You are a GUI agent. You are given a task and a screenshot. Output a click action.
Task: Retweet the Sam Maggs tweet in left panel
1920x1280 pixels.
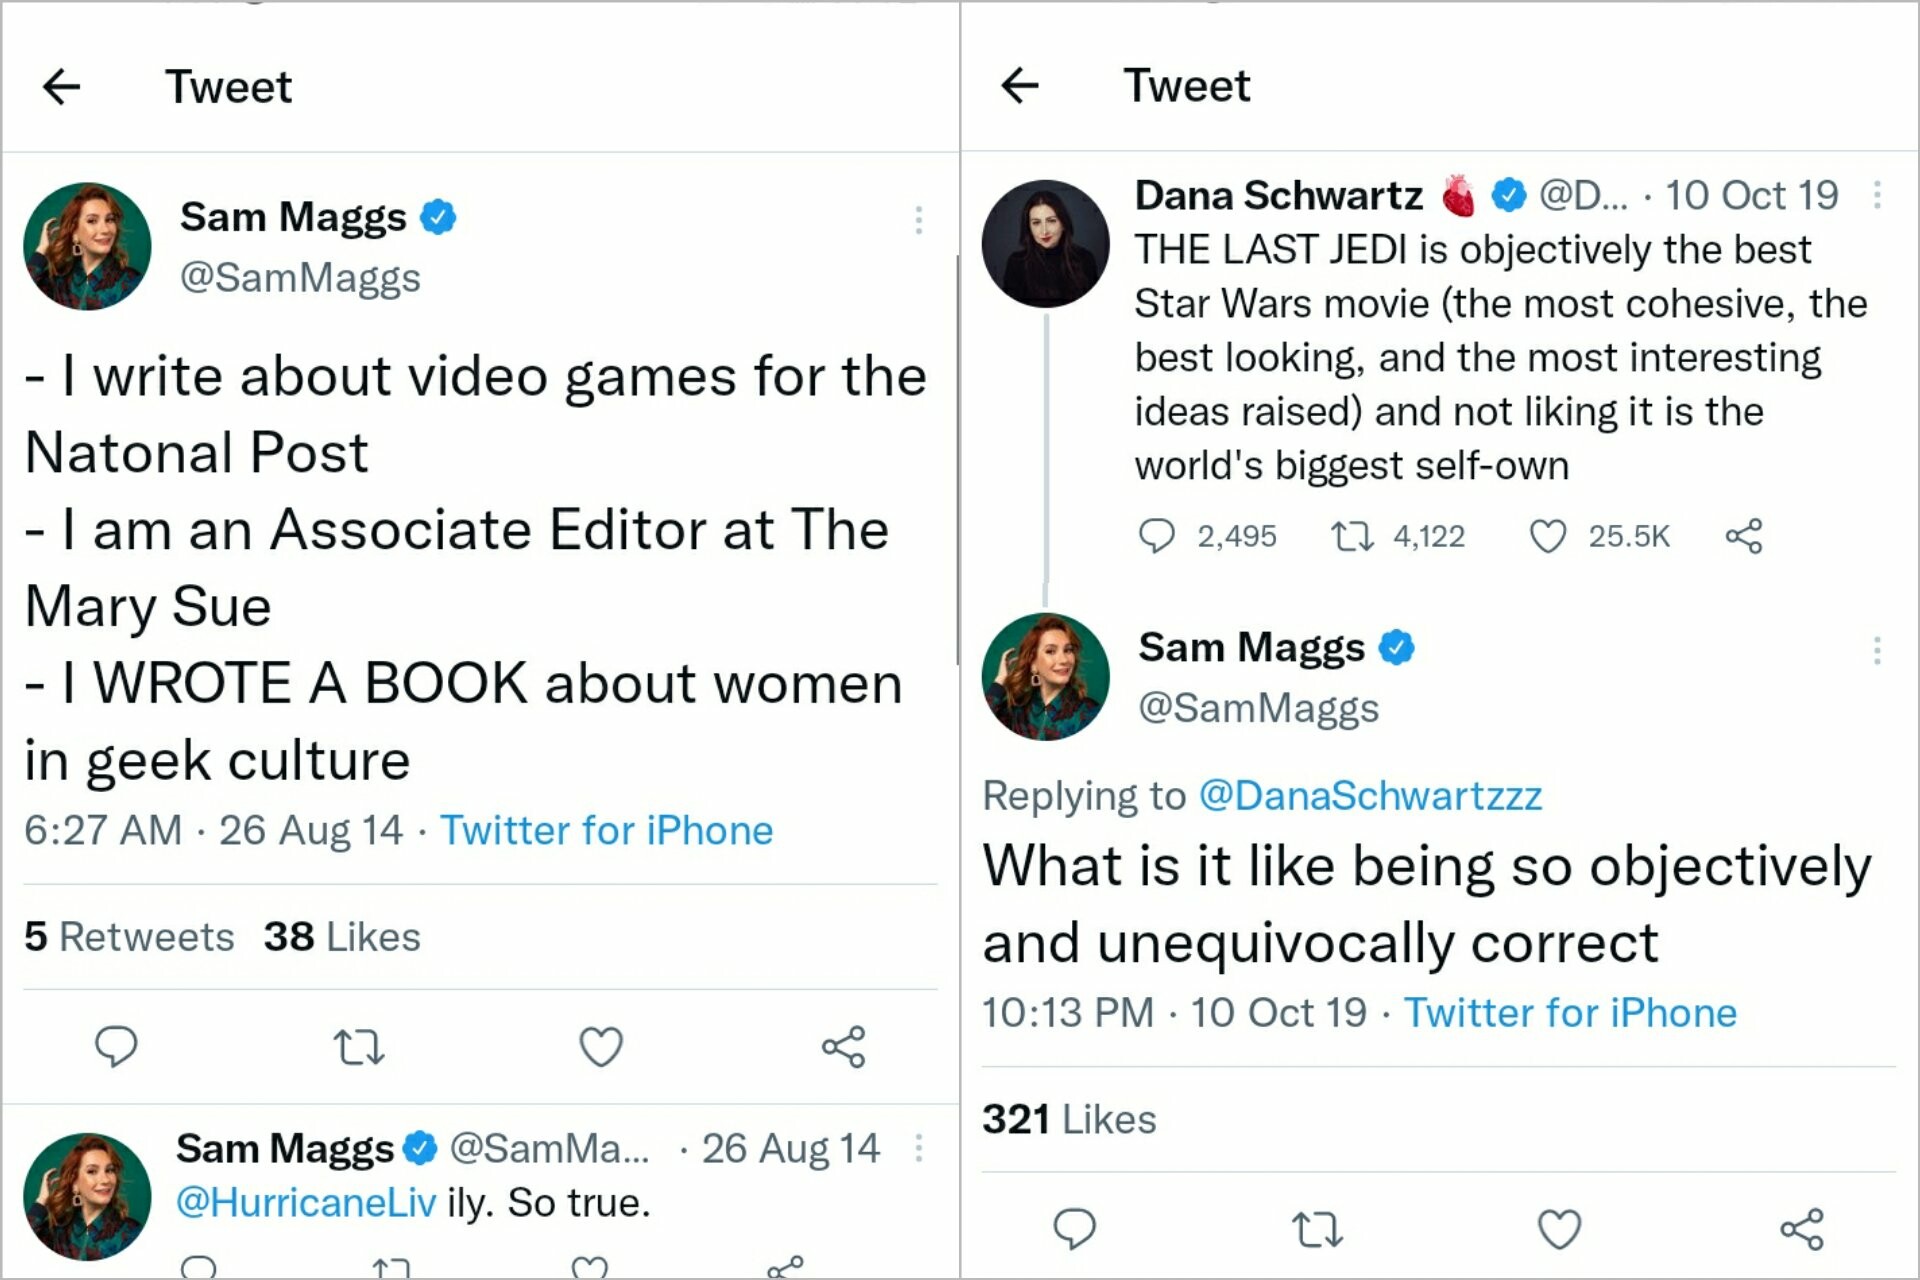click(x=358, y=1047)
